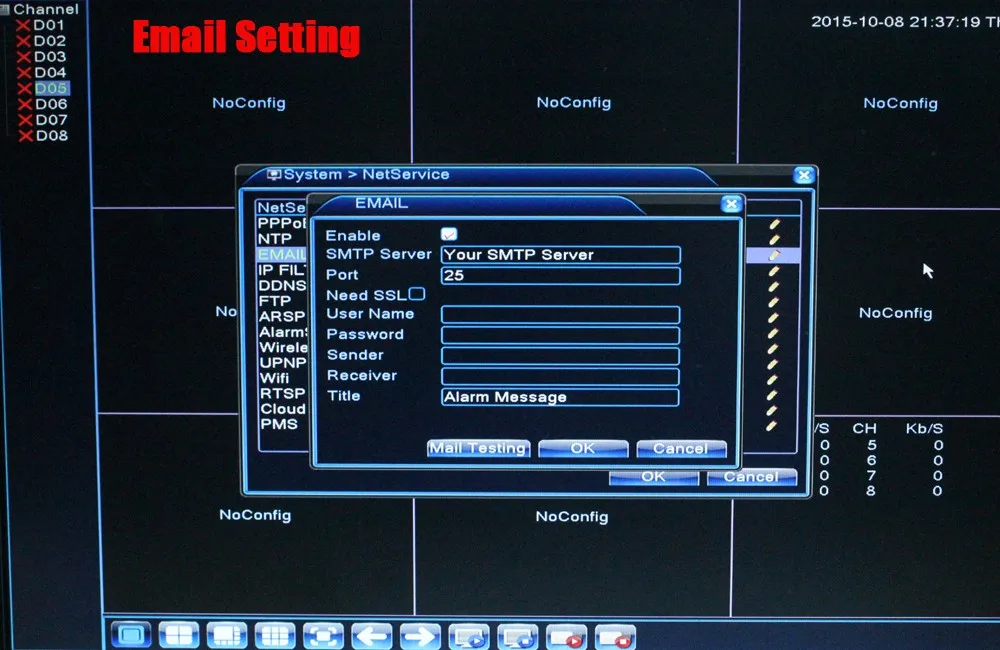Click monitor icon with blue play badge
The height and width of the screenshot is (650, 1000).
click(469, 636)
